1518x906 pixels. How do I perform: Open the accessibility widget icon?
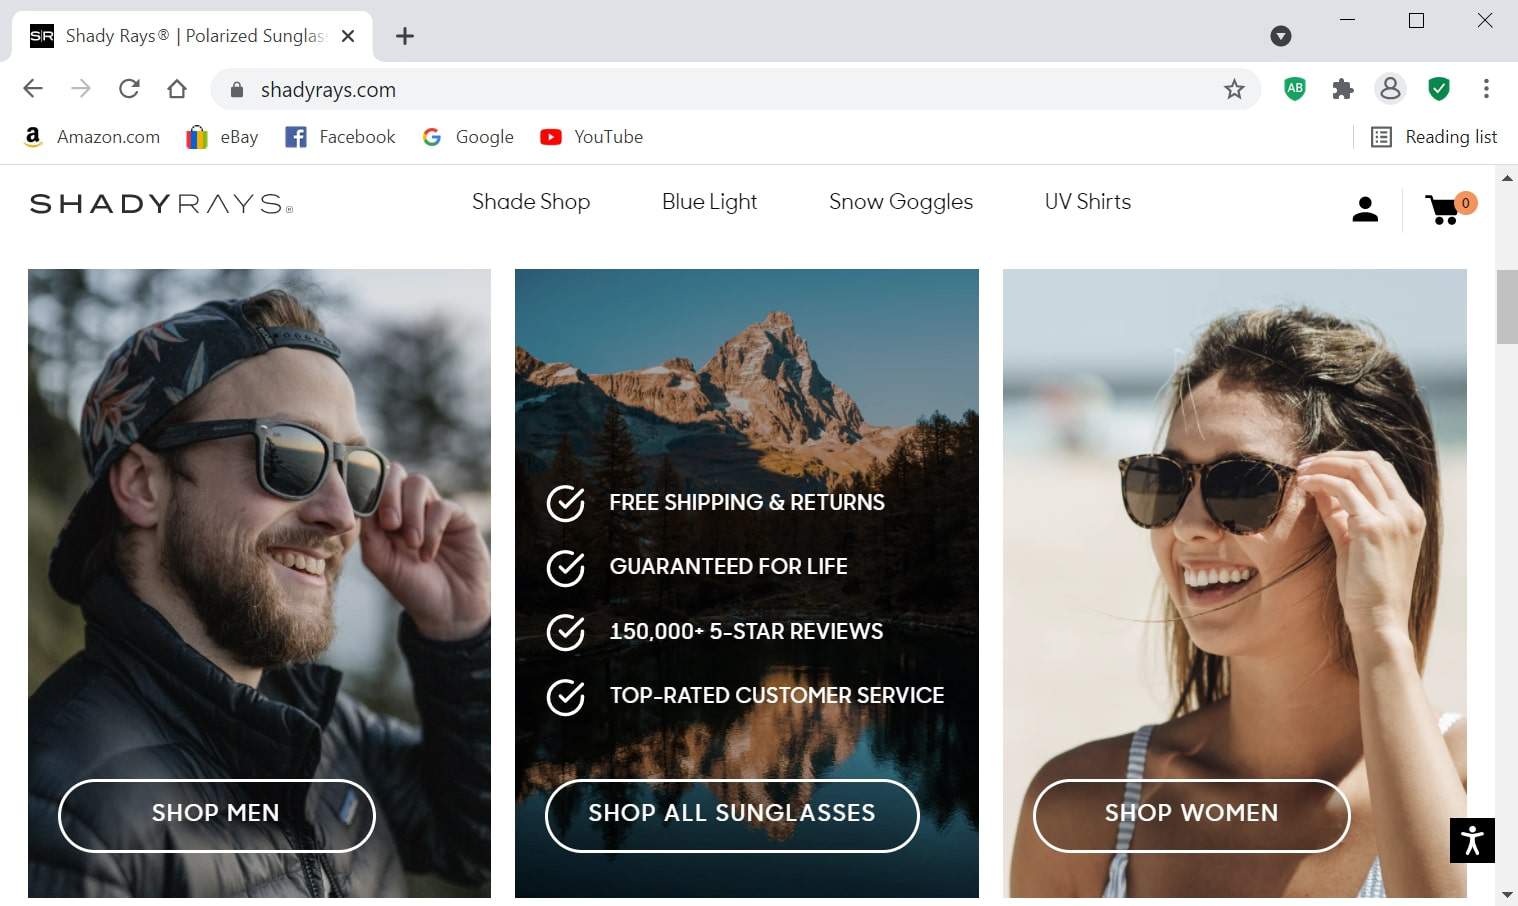pyautogui.click(x=1472, y=840)
